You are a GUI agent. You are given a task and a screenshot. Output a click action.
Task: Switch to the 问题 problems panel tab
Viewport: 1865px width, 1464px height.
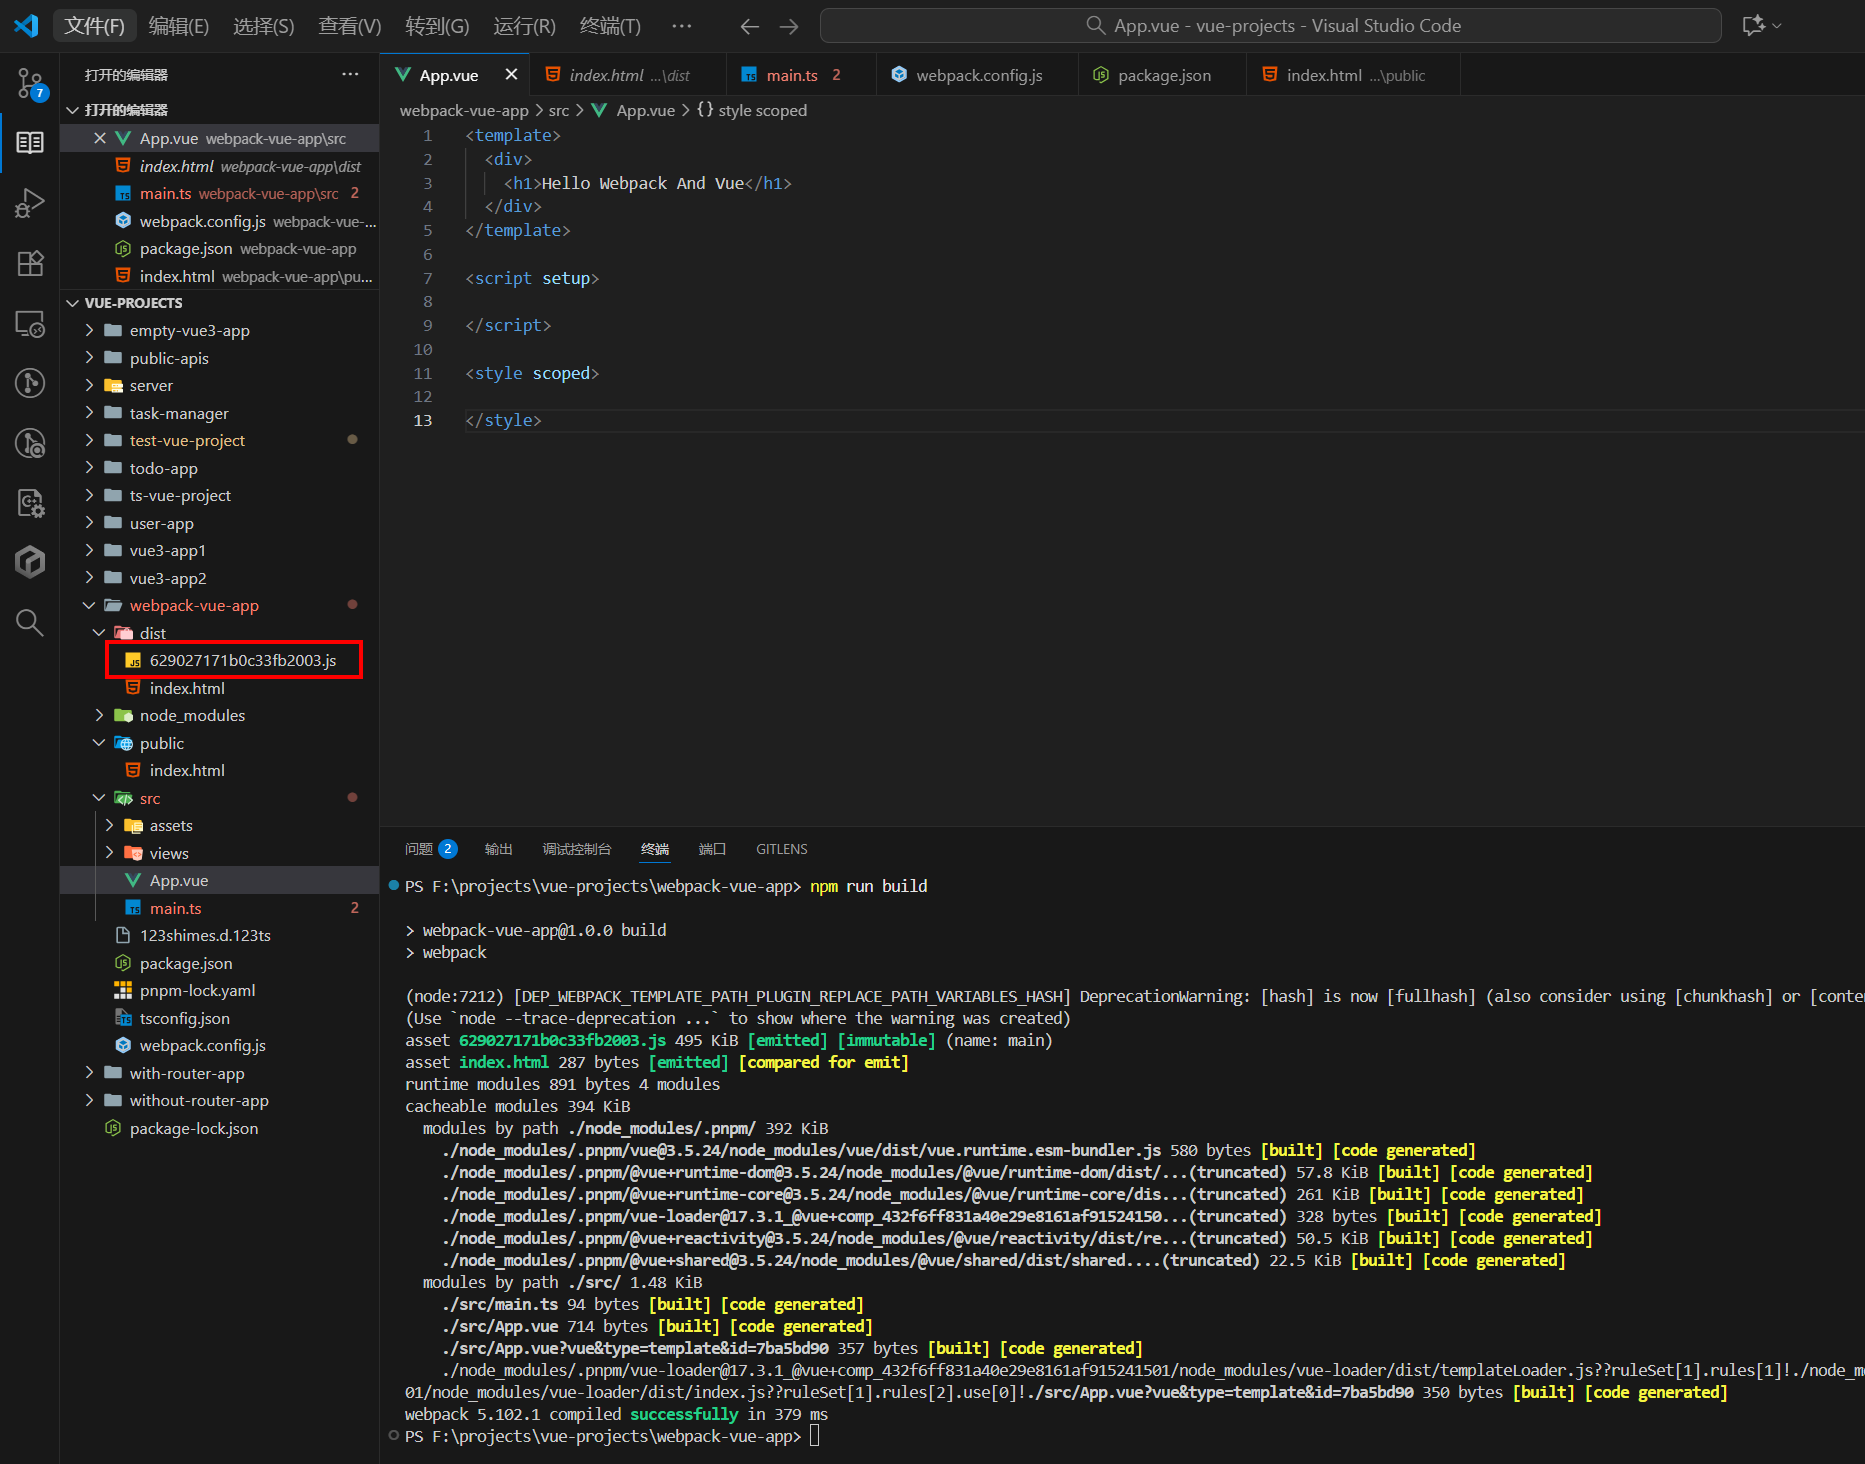(431, 849)
